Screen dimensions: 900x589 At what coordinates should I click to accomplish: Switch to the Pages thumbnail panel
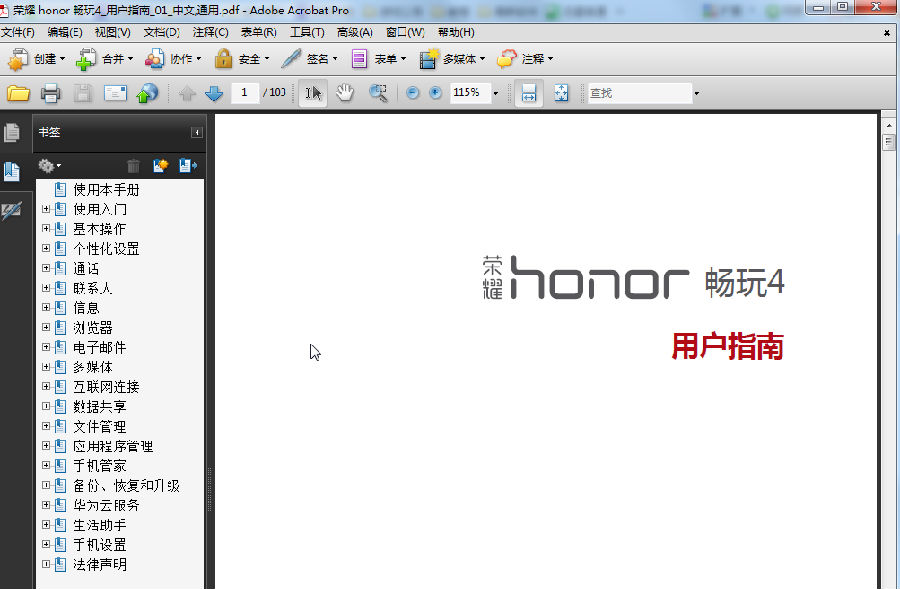tap(13, 131)
